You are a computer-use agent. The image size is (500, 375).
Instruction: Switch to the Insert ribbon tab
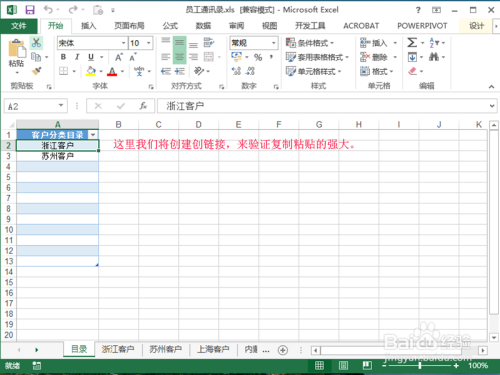coord(89,26)
